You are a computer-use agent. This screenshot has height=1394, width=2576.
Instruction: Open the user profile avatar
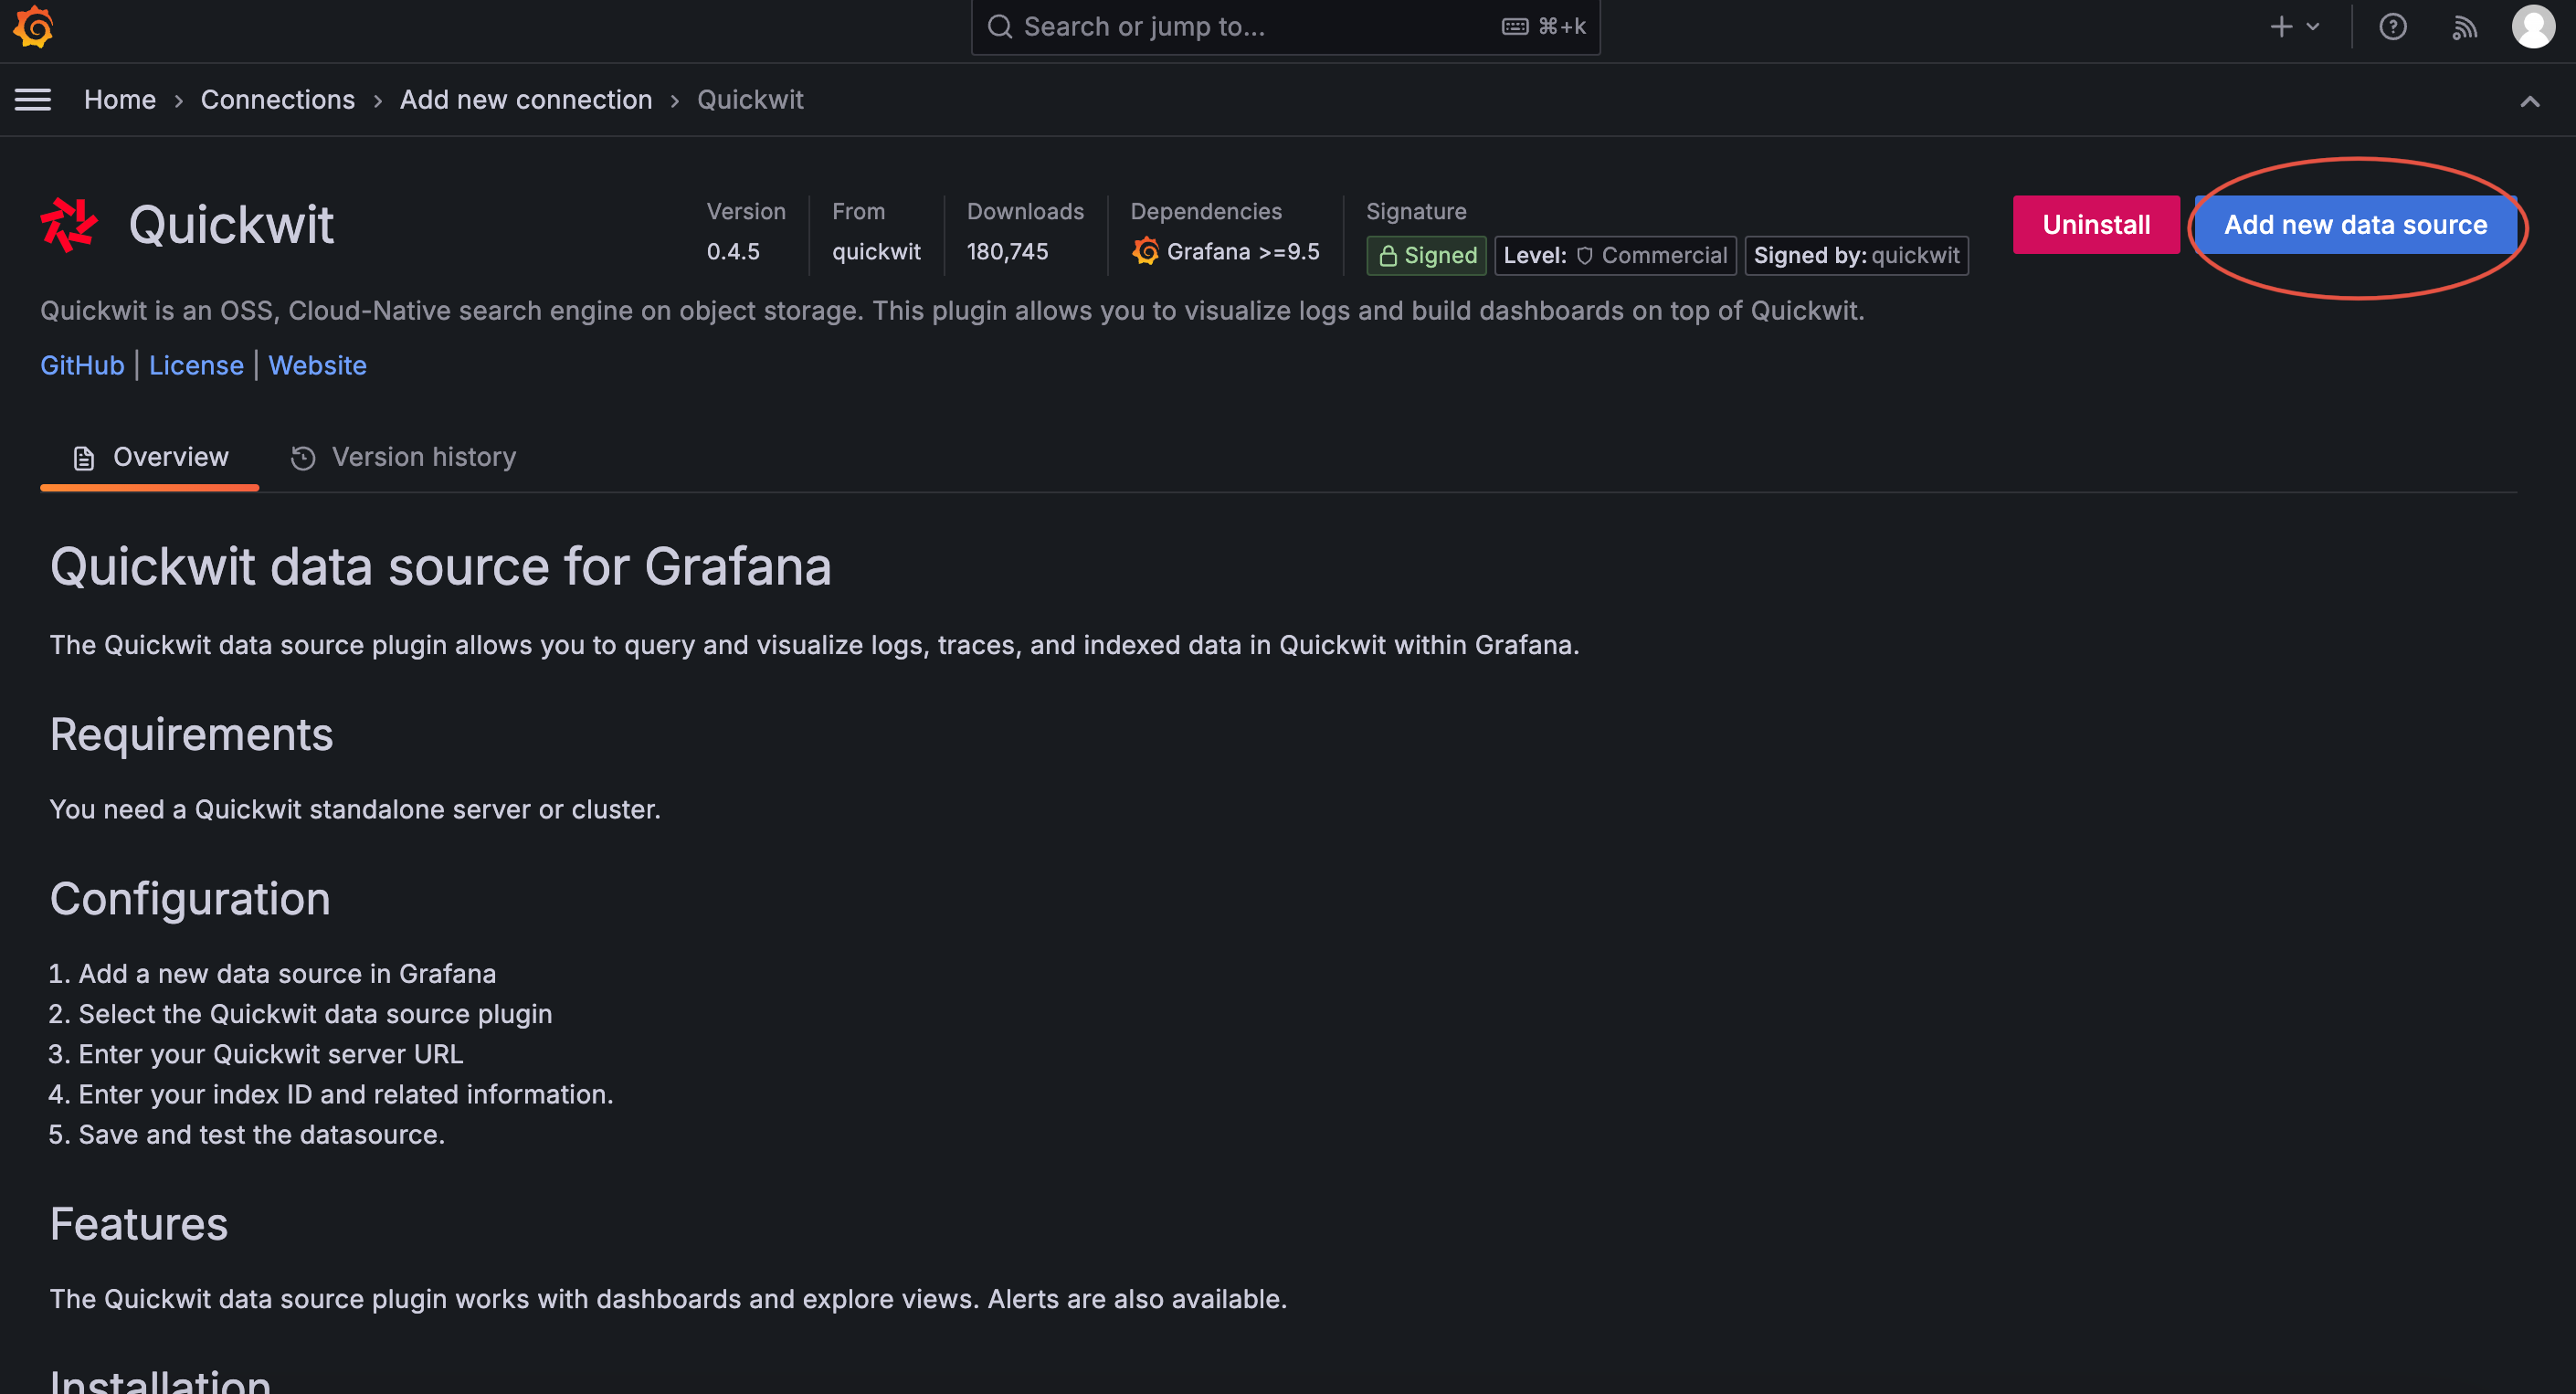tap(2533, 27)
